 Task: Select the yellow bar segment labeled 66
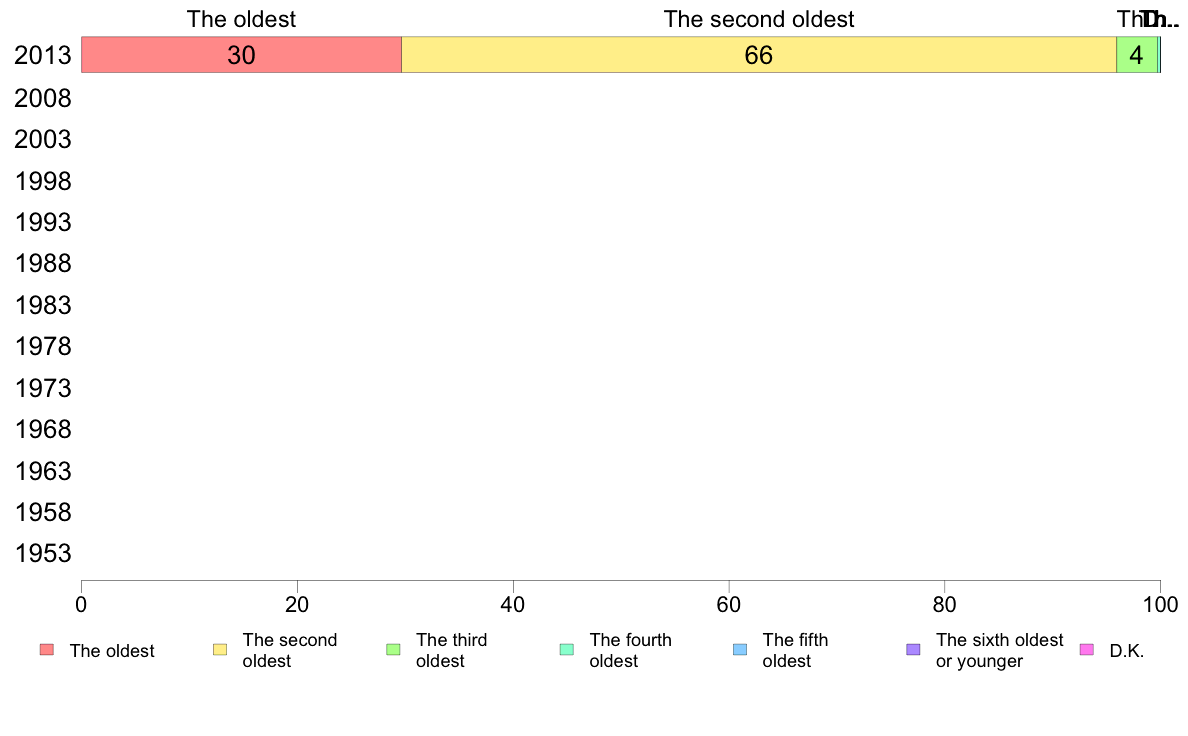point(758,55)
